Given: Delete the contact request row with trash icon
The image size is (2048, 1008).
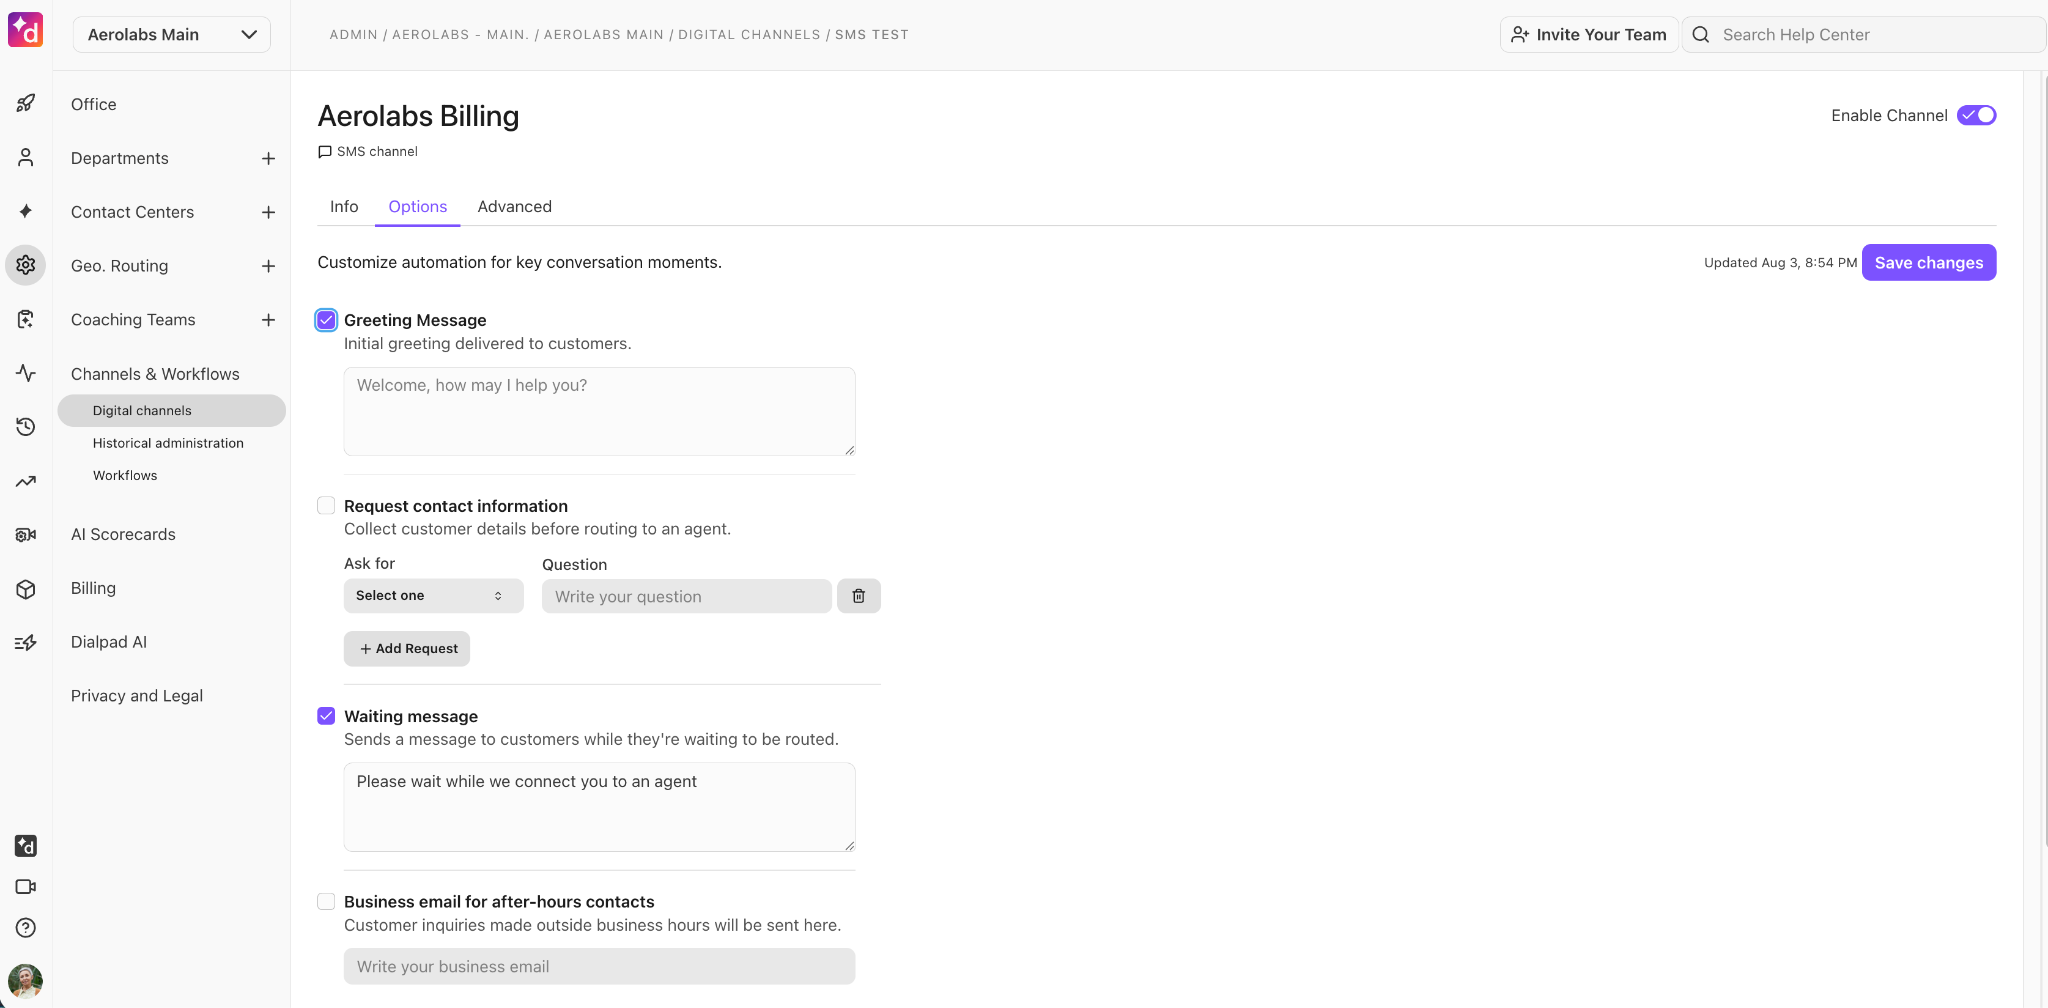Looking at the screenshot, I should 859,596.
